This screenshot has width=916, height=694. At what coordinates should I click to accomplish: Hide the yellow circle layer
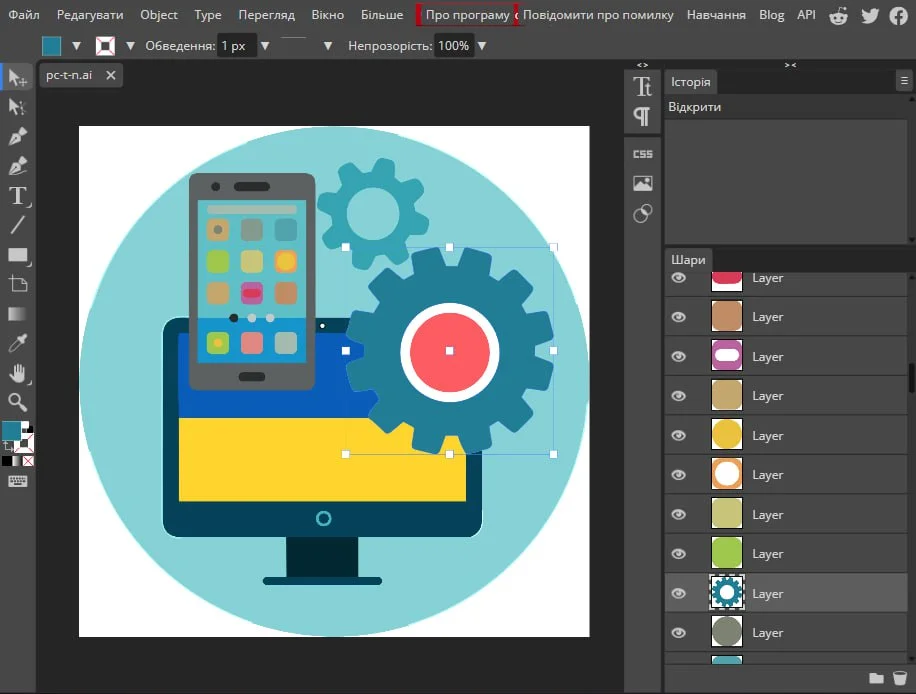point(679,435)
